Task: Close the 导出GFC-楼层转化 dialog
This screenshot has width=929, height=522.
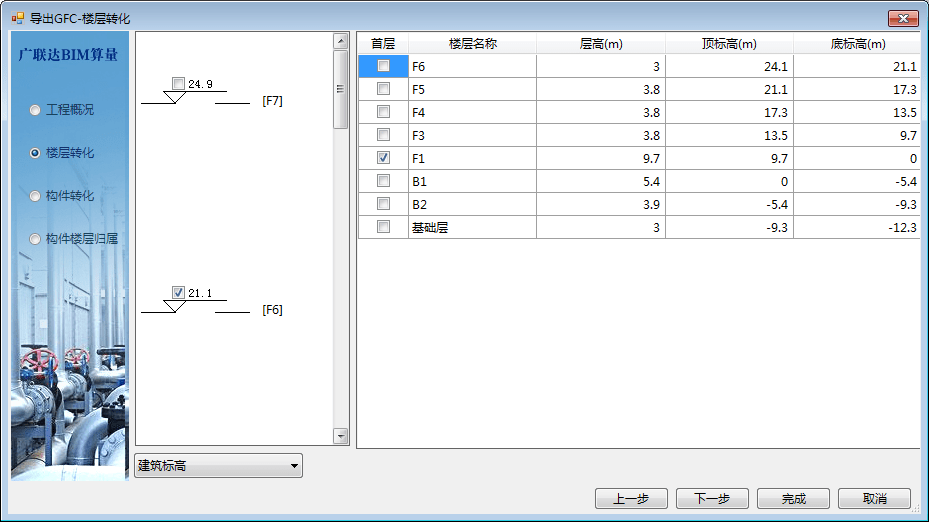Action: point(903,18)
